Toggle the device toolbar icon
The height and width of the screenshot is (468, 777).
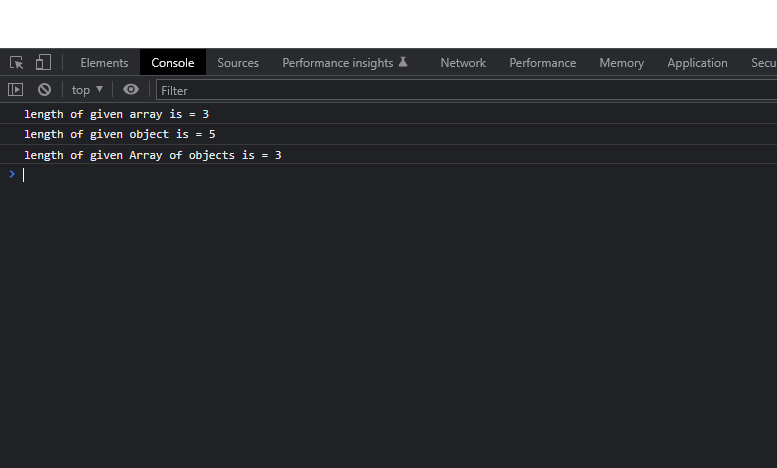pos(43,62)
